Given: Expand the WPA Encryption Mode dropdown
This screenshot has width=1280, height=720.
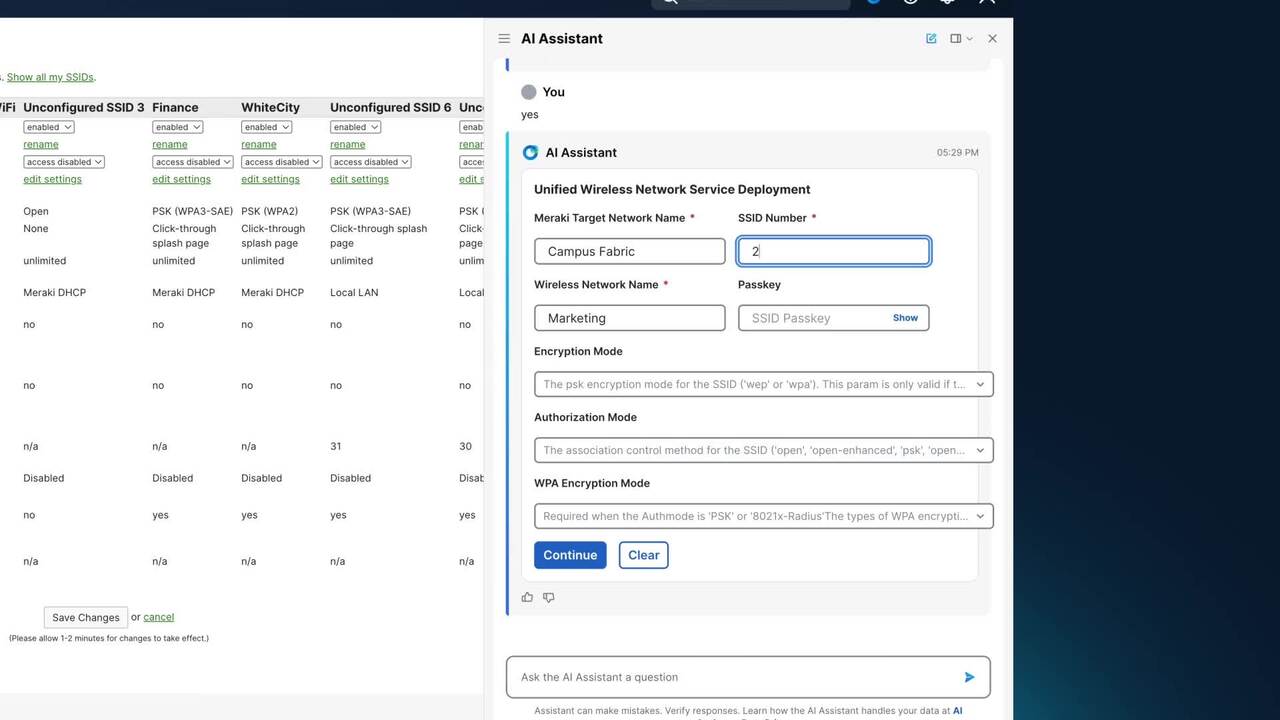Looking at the screenshot, I should click(764, 516).
